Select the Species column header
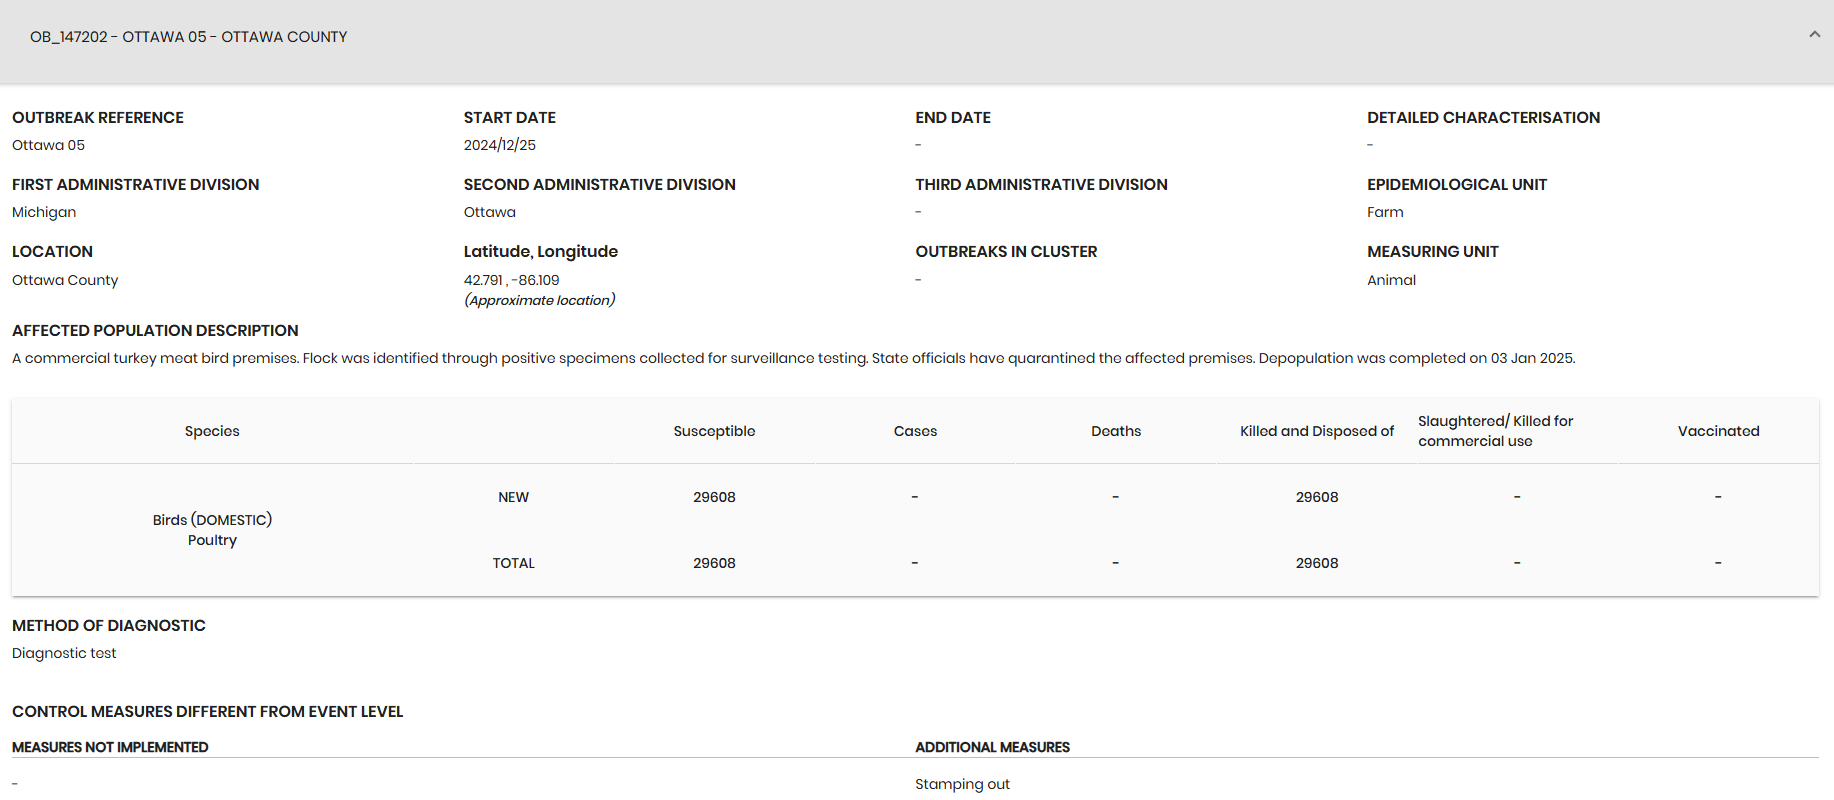The width and height of the screenshot is (1834, 800). coord(212,431)
